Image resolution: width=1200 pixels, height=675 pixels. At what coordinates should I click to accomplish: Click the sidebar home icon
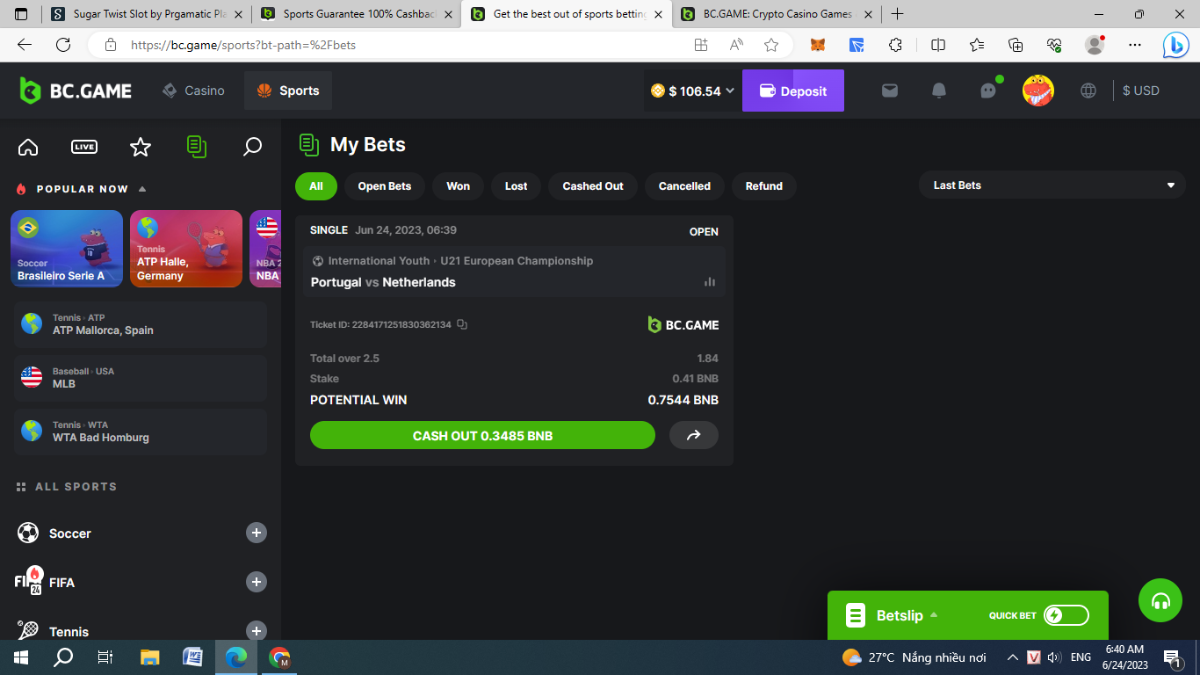(x=28, y=147)
